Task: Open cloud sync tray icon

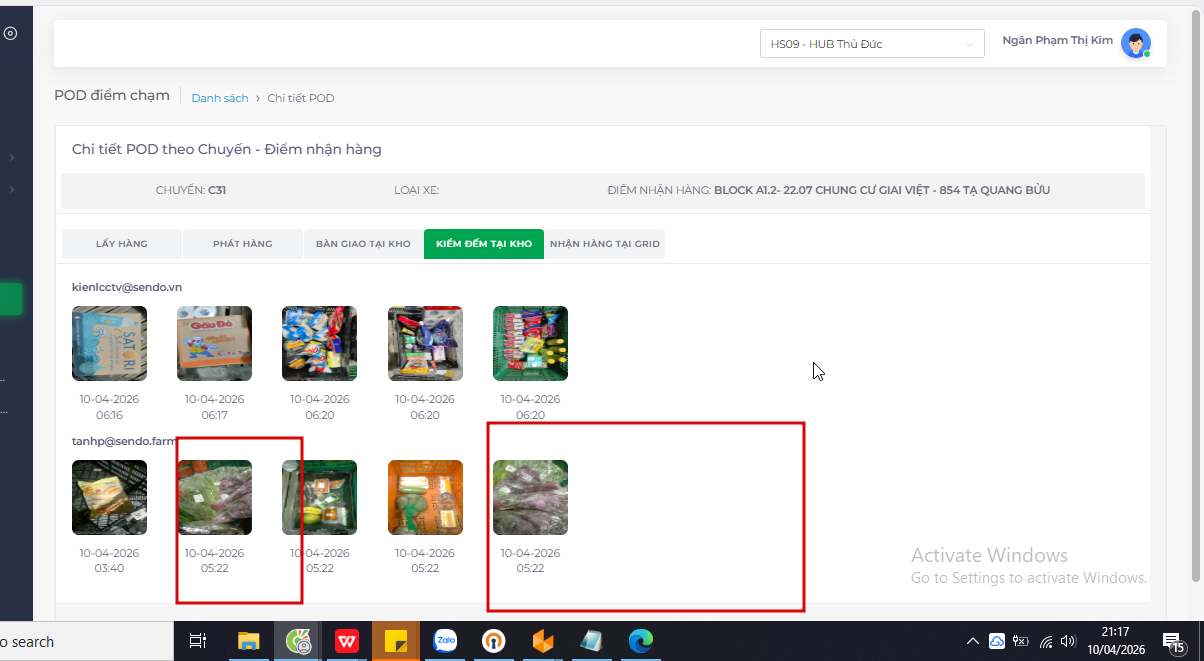Action: click(x=997, y=641)
